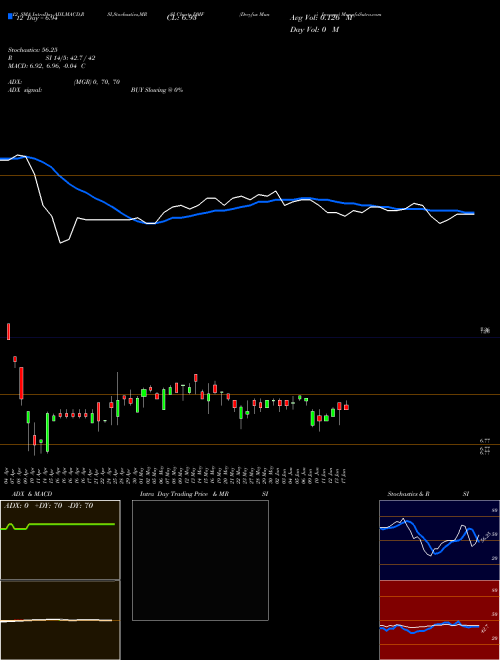Click the 'SI 14/3: 42.7 / 42' readout
This screenshot has height=660, width=500.
[70, 58]
